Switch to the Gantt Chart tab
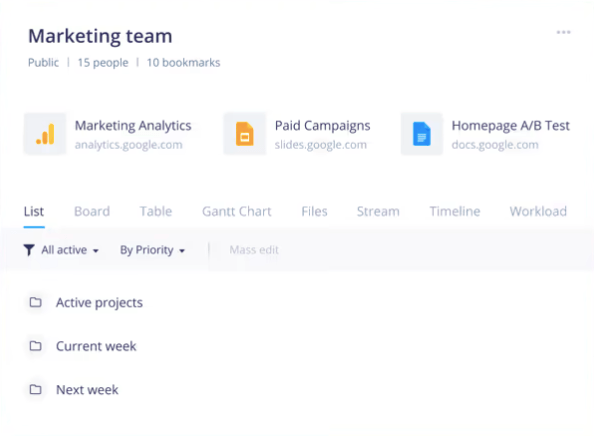 coord(237,211)
